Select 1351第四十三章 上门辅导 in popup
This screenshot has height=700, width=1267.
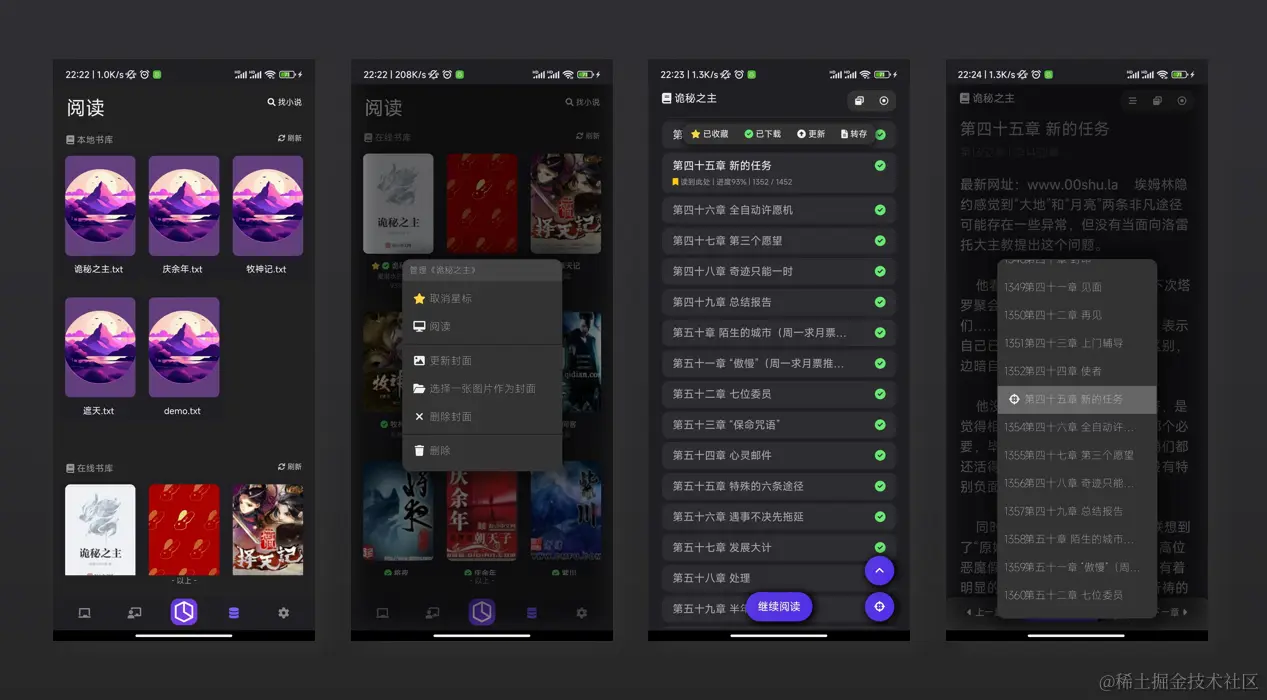pyautogui.click(x=1077, y=343)
